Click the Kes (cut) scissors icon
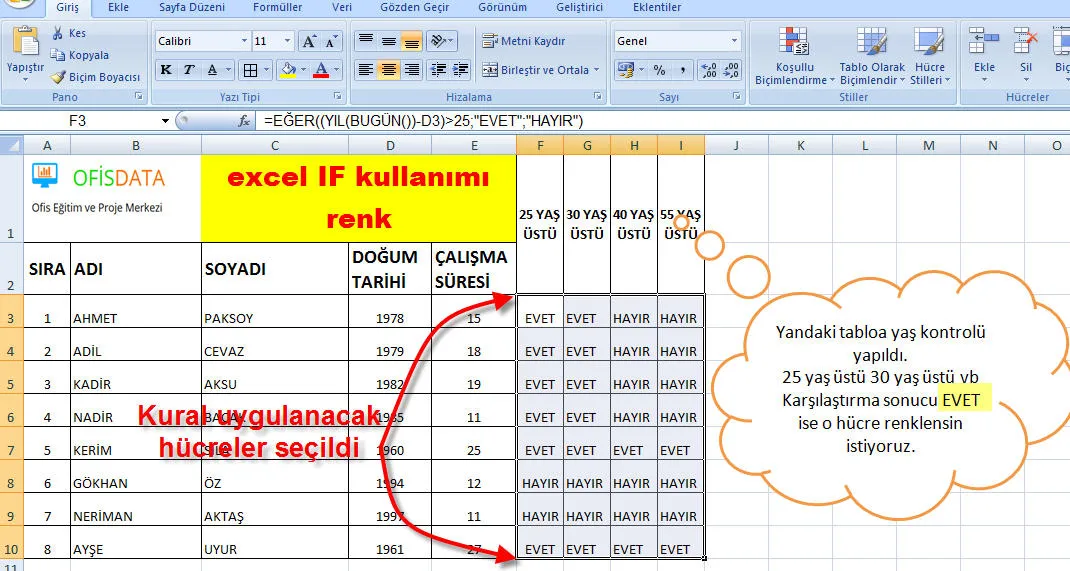 [59, 33]
